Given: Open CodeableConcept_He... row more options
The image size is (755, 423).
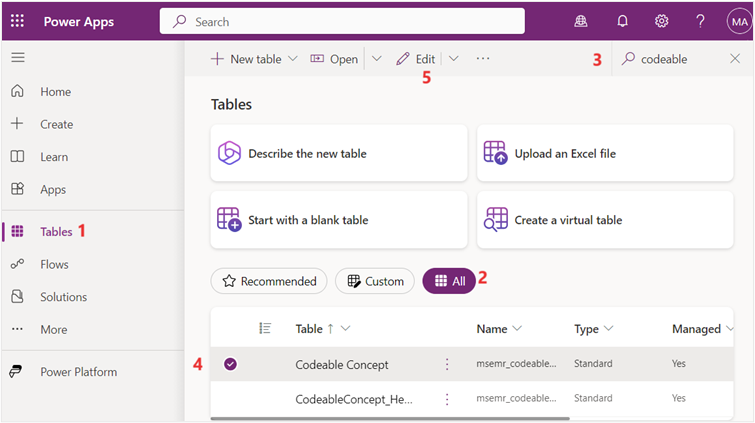Looking at the screenshot, I should tap(447, 399).
